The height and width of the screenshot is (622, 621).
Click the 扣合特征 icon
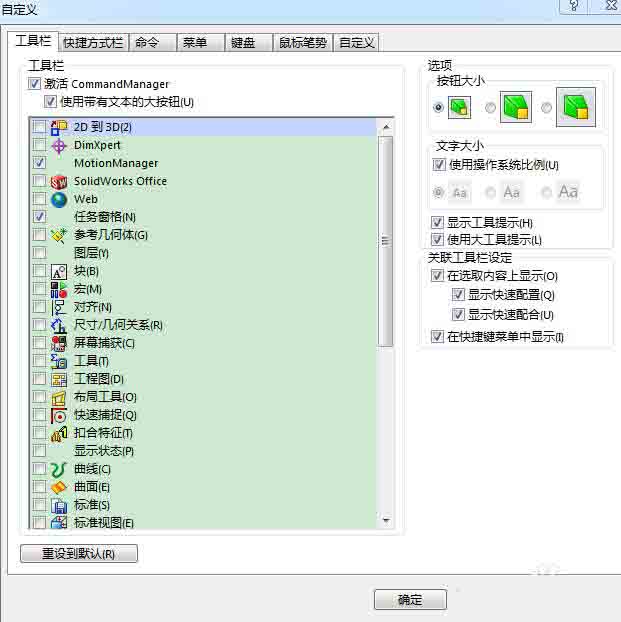59,434
